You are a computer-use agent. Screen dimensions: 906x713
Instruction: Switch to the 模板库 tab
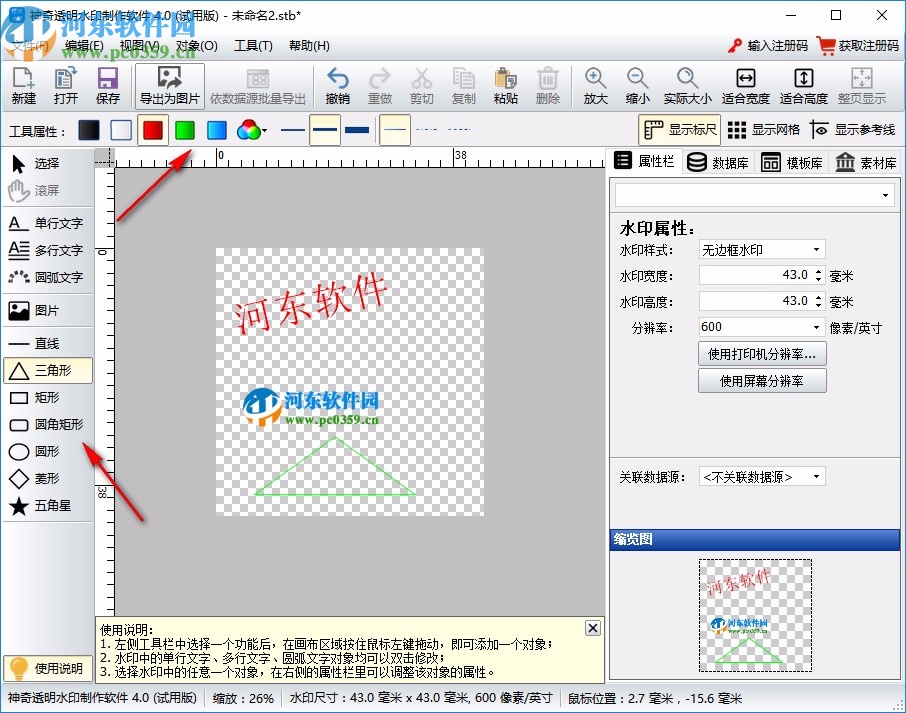coord(792,162)
